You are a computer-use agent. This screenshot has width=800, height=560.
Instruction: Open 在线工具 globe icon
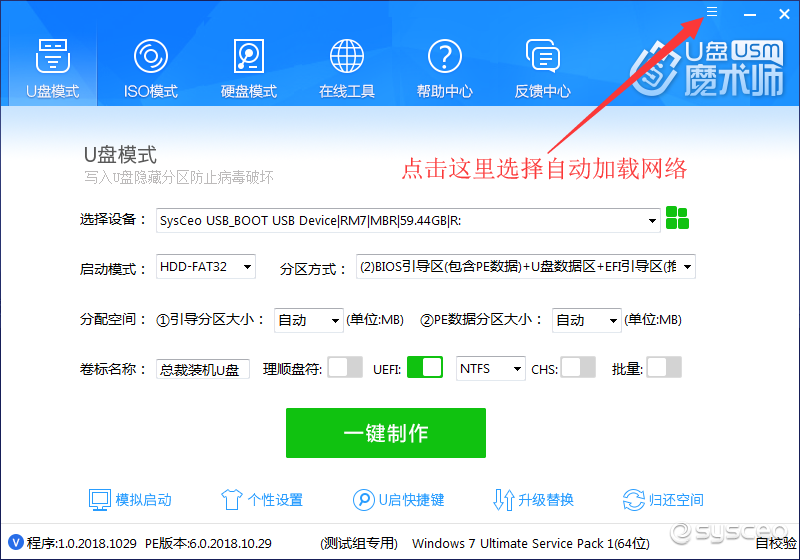pos(346,56)
